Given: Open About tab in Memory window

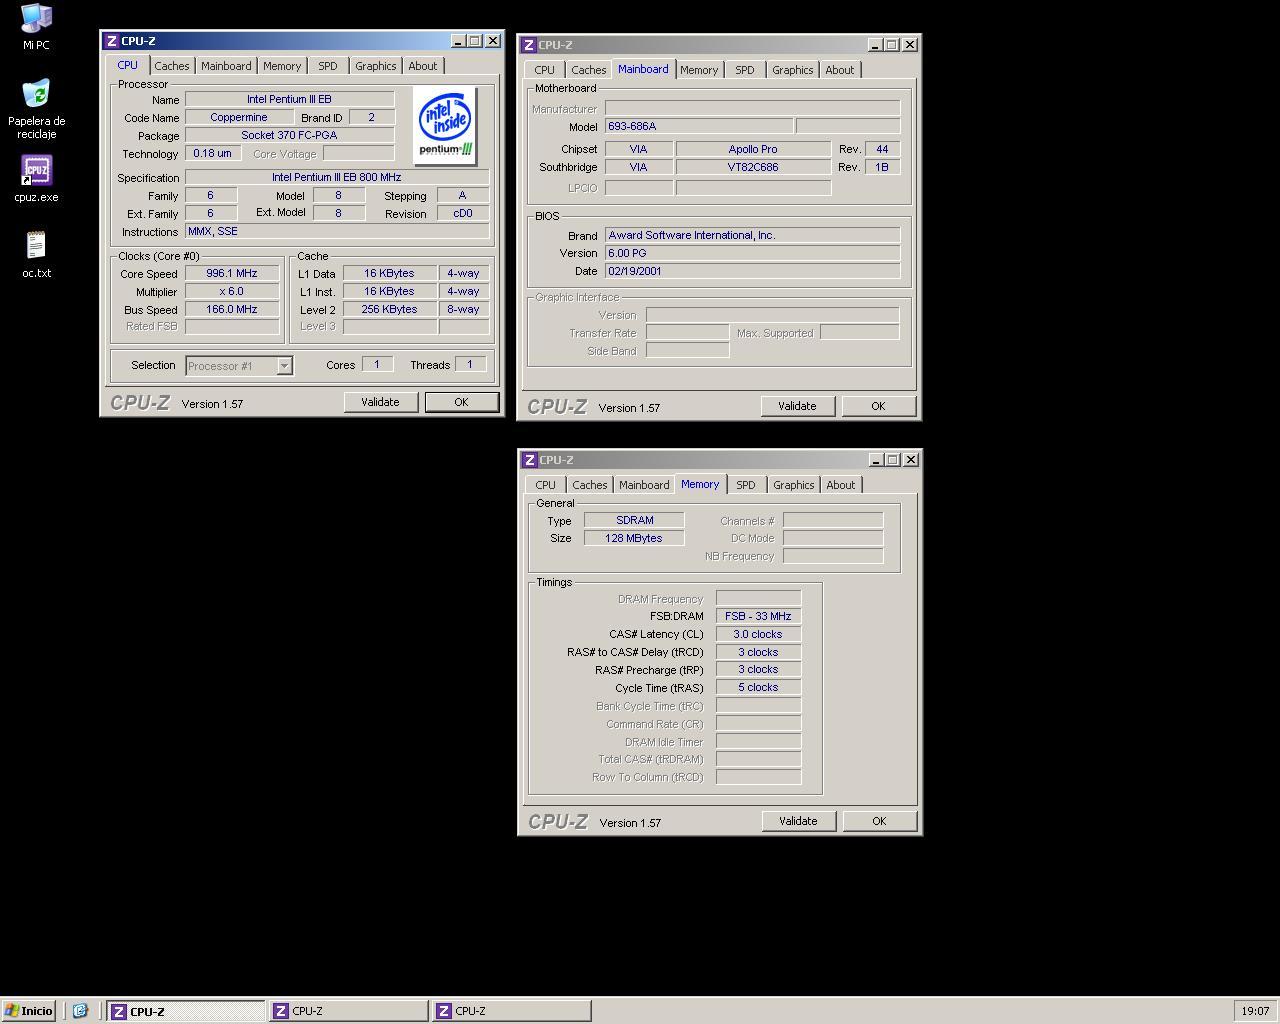Looking at the screenshot, I should pos(841,485).
